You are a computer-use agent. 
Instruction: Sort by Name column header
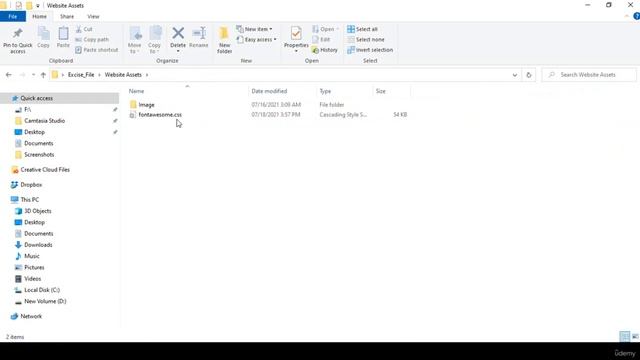click(136, 91)
